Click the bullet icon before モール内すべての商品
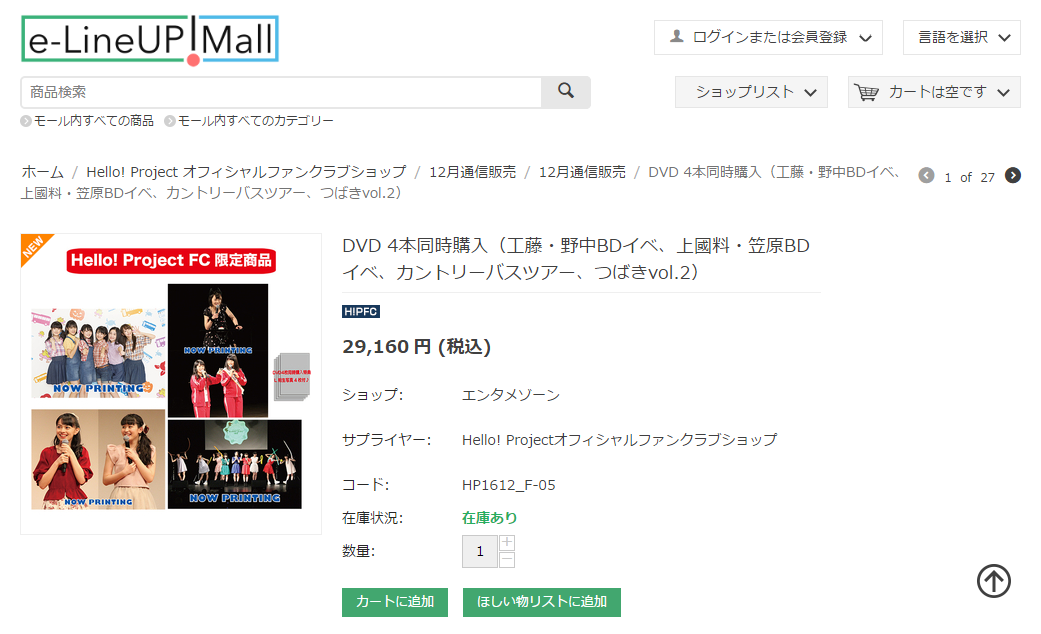The height and width of the screenshot is (634, 1041). 26,121
